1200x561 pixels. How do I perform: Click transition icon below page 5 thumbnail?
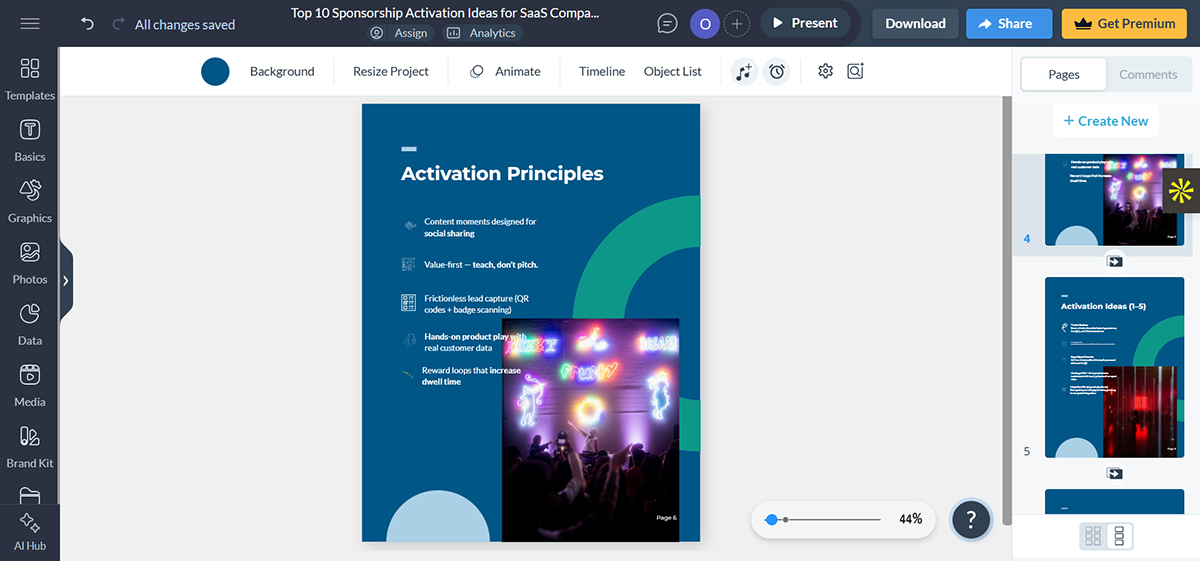tap(1115, 473)
